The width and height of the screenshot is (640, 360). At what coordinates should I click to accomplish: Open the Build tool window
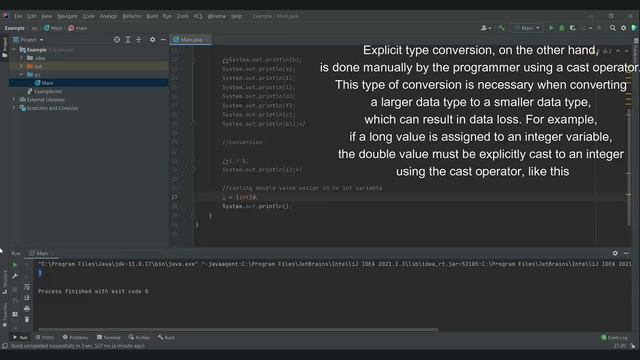(166, 338)
